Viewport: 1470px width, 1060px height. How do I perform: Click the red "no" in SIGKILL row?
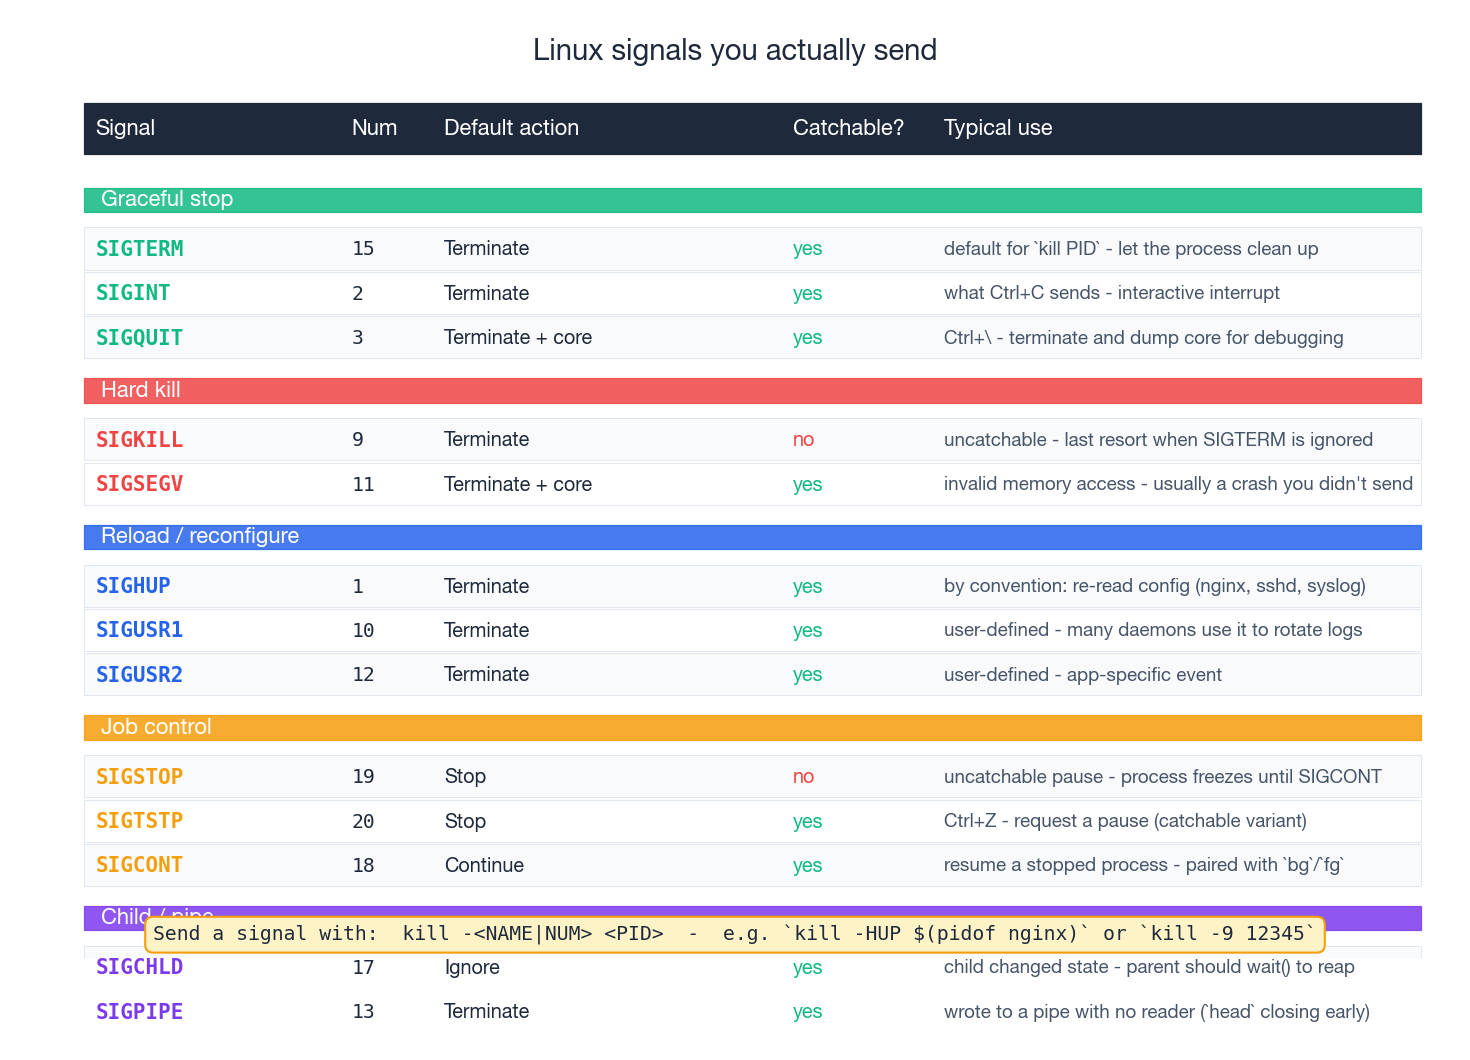coord(803,440)
